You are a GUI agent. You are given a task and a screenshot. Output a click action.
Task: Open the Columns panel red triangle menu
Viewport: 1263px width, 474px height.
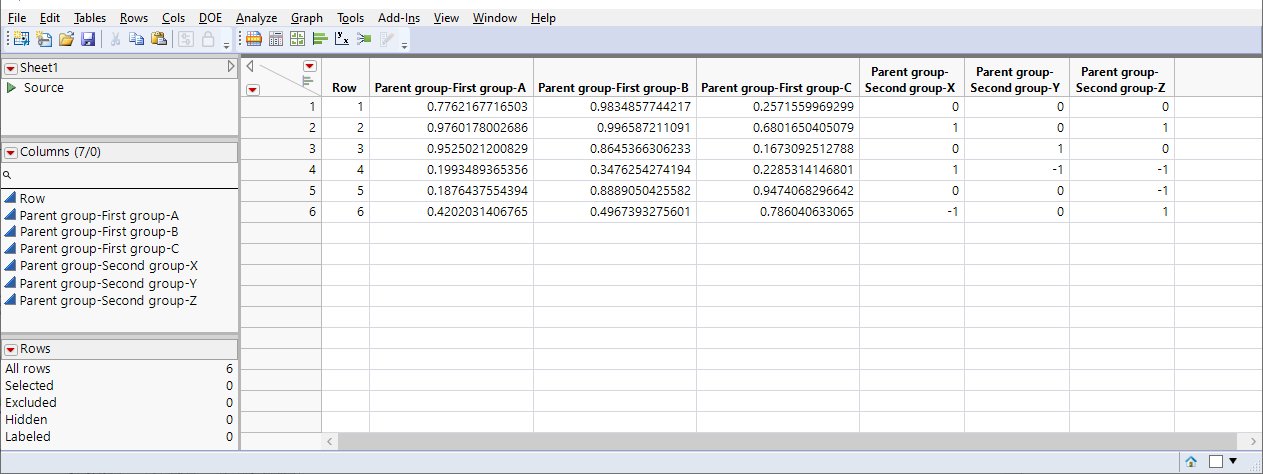[11, 152]
